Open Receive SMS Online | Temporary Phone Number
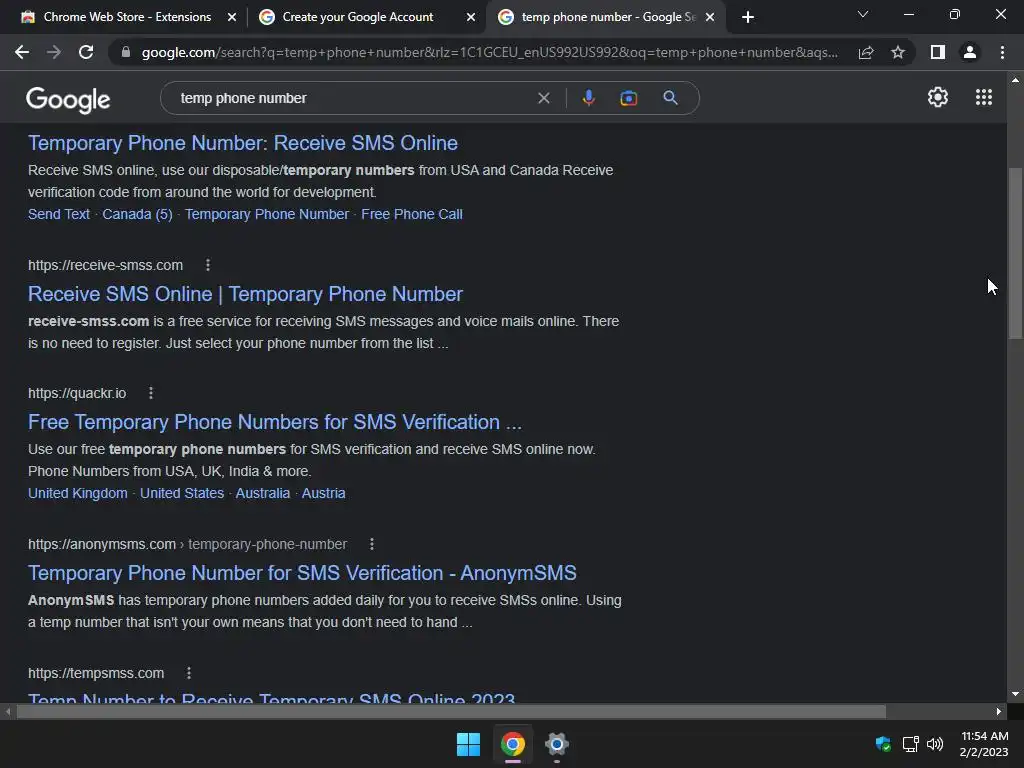The height and width of the screenshot is (768, 1024). click(246, 294)
